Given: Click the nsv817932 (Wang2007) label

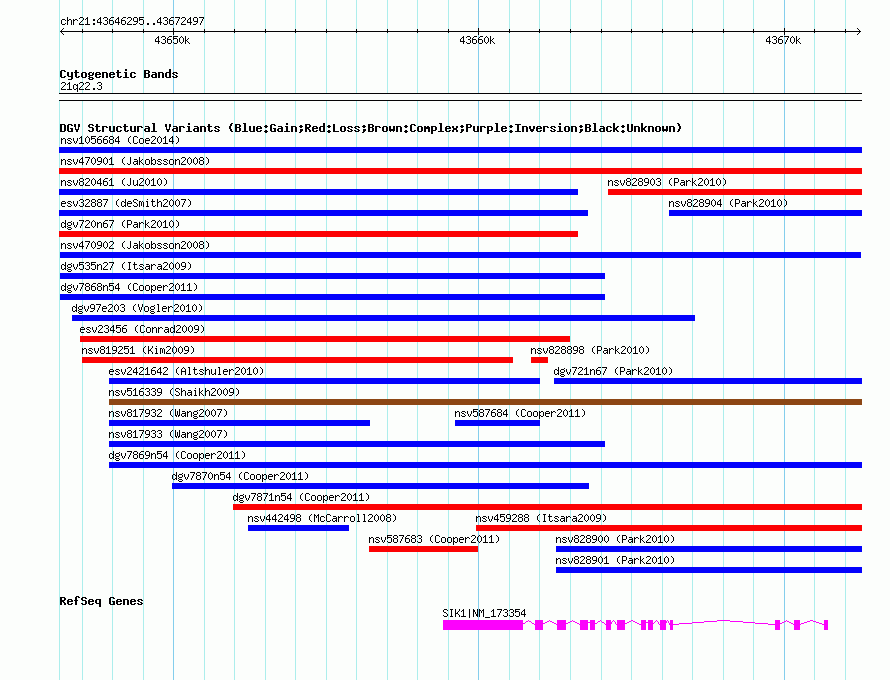Looking at the screenshot, I should tap(168, 413).
